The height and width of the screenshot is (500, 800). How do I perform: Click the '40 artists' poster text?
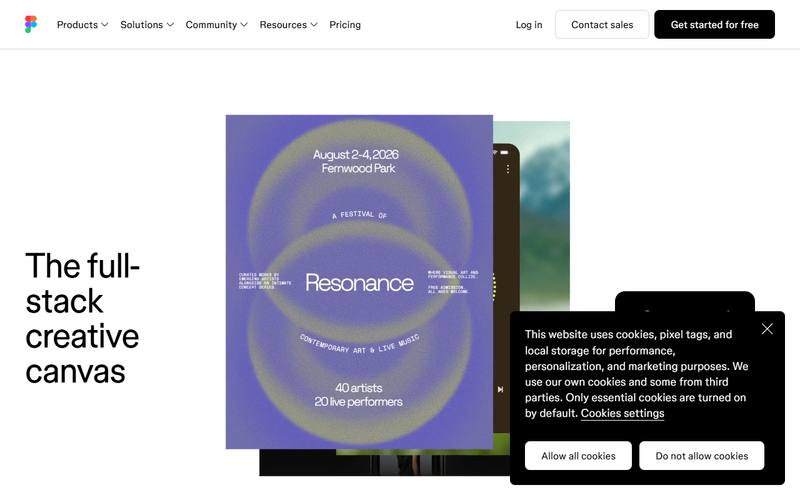pos(359,388)
